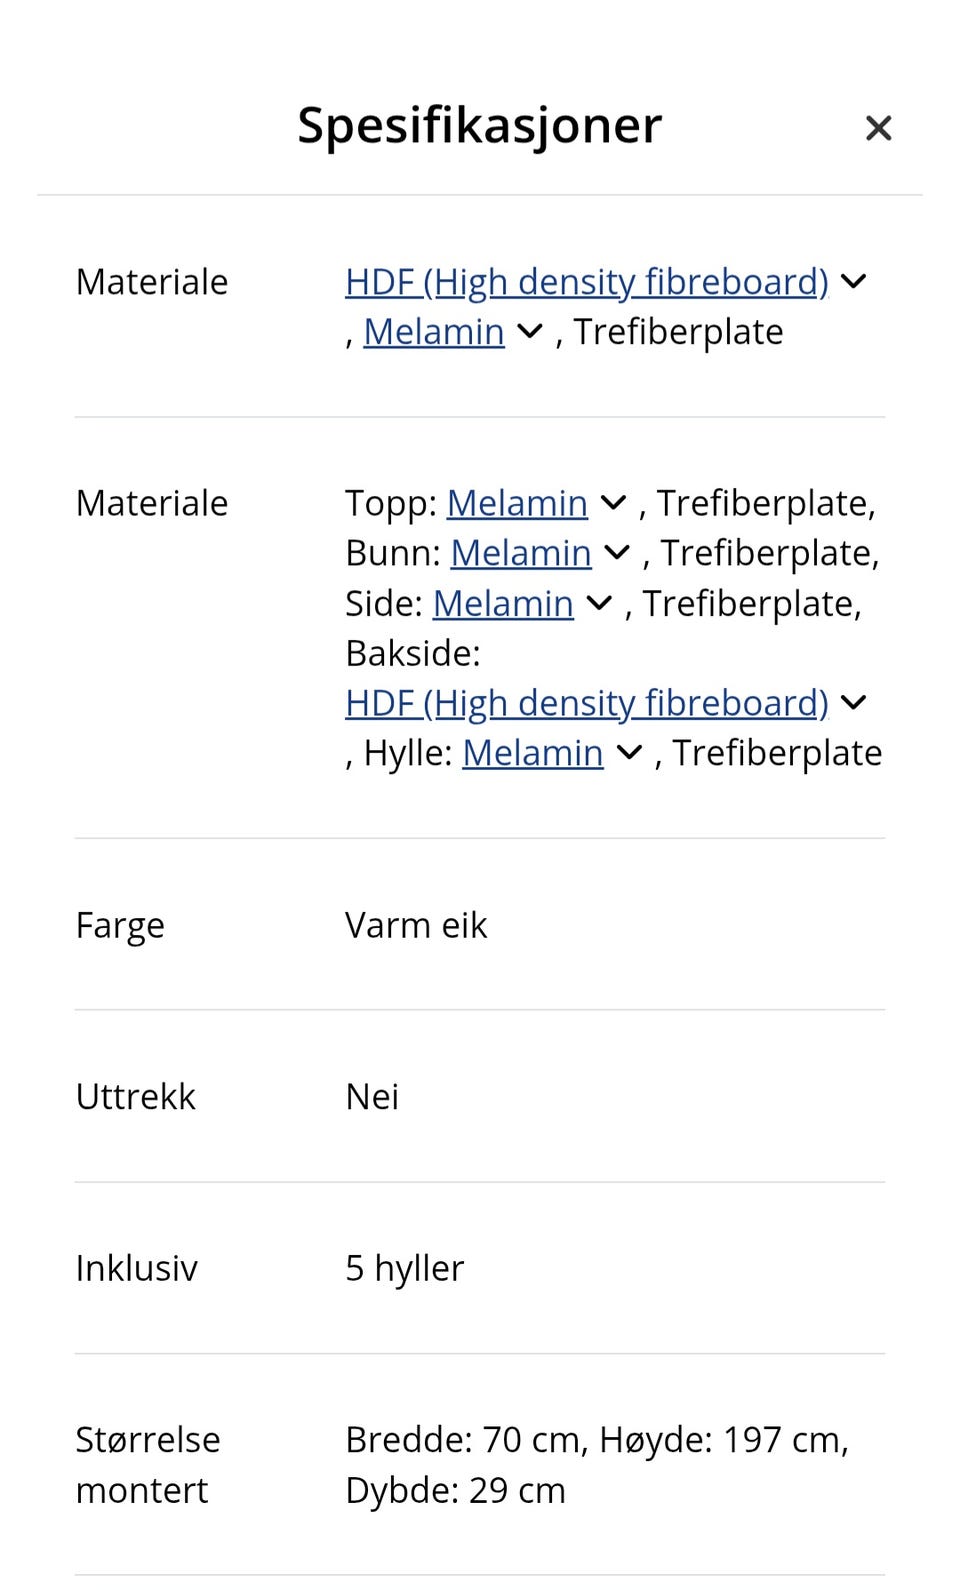The image size is (960, 1590).
Task: Expand the Bunn Melamin chevron
Action: tap(616, 552)
